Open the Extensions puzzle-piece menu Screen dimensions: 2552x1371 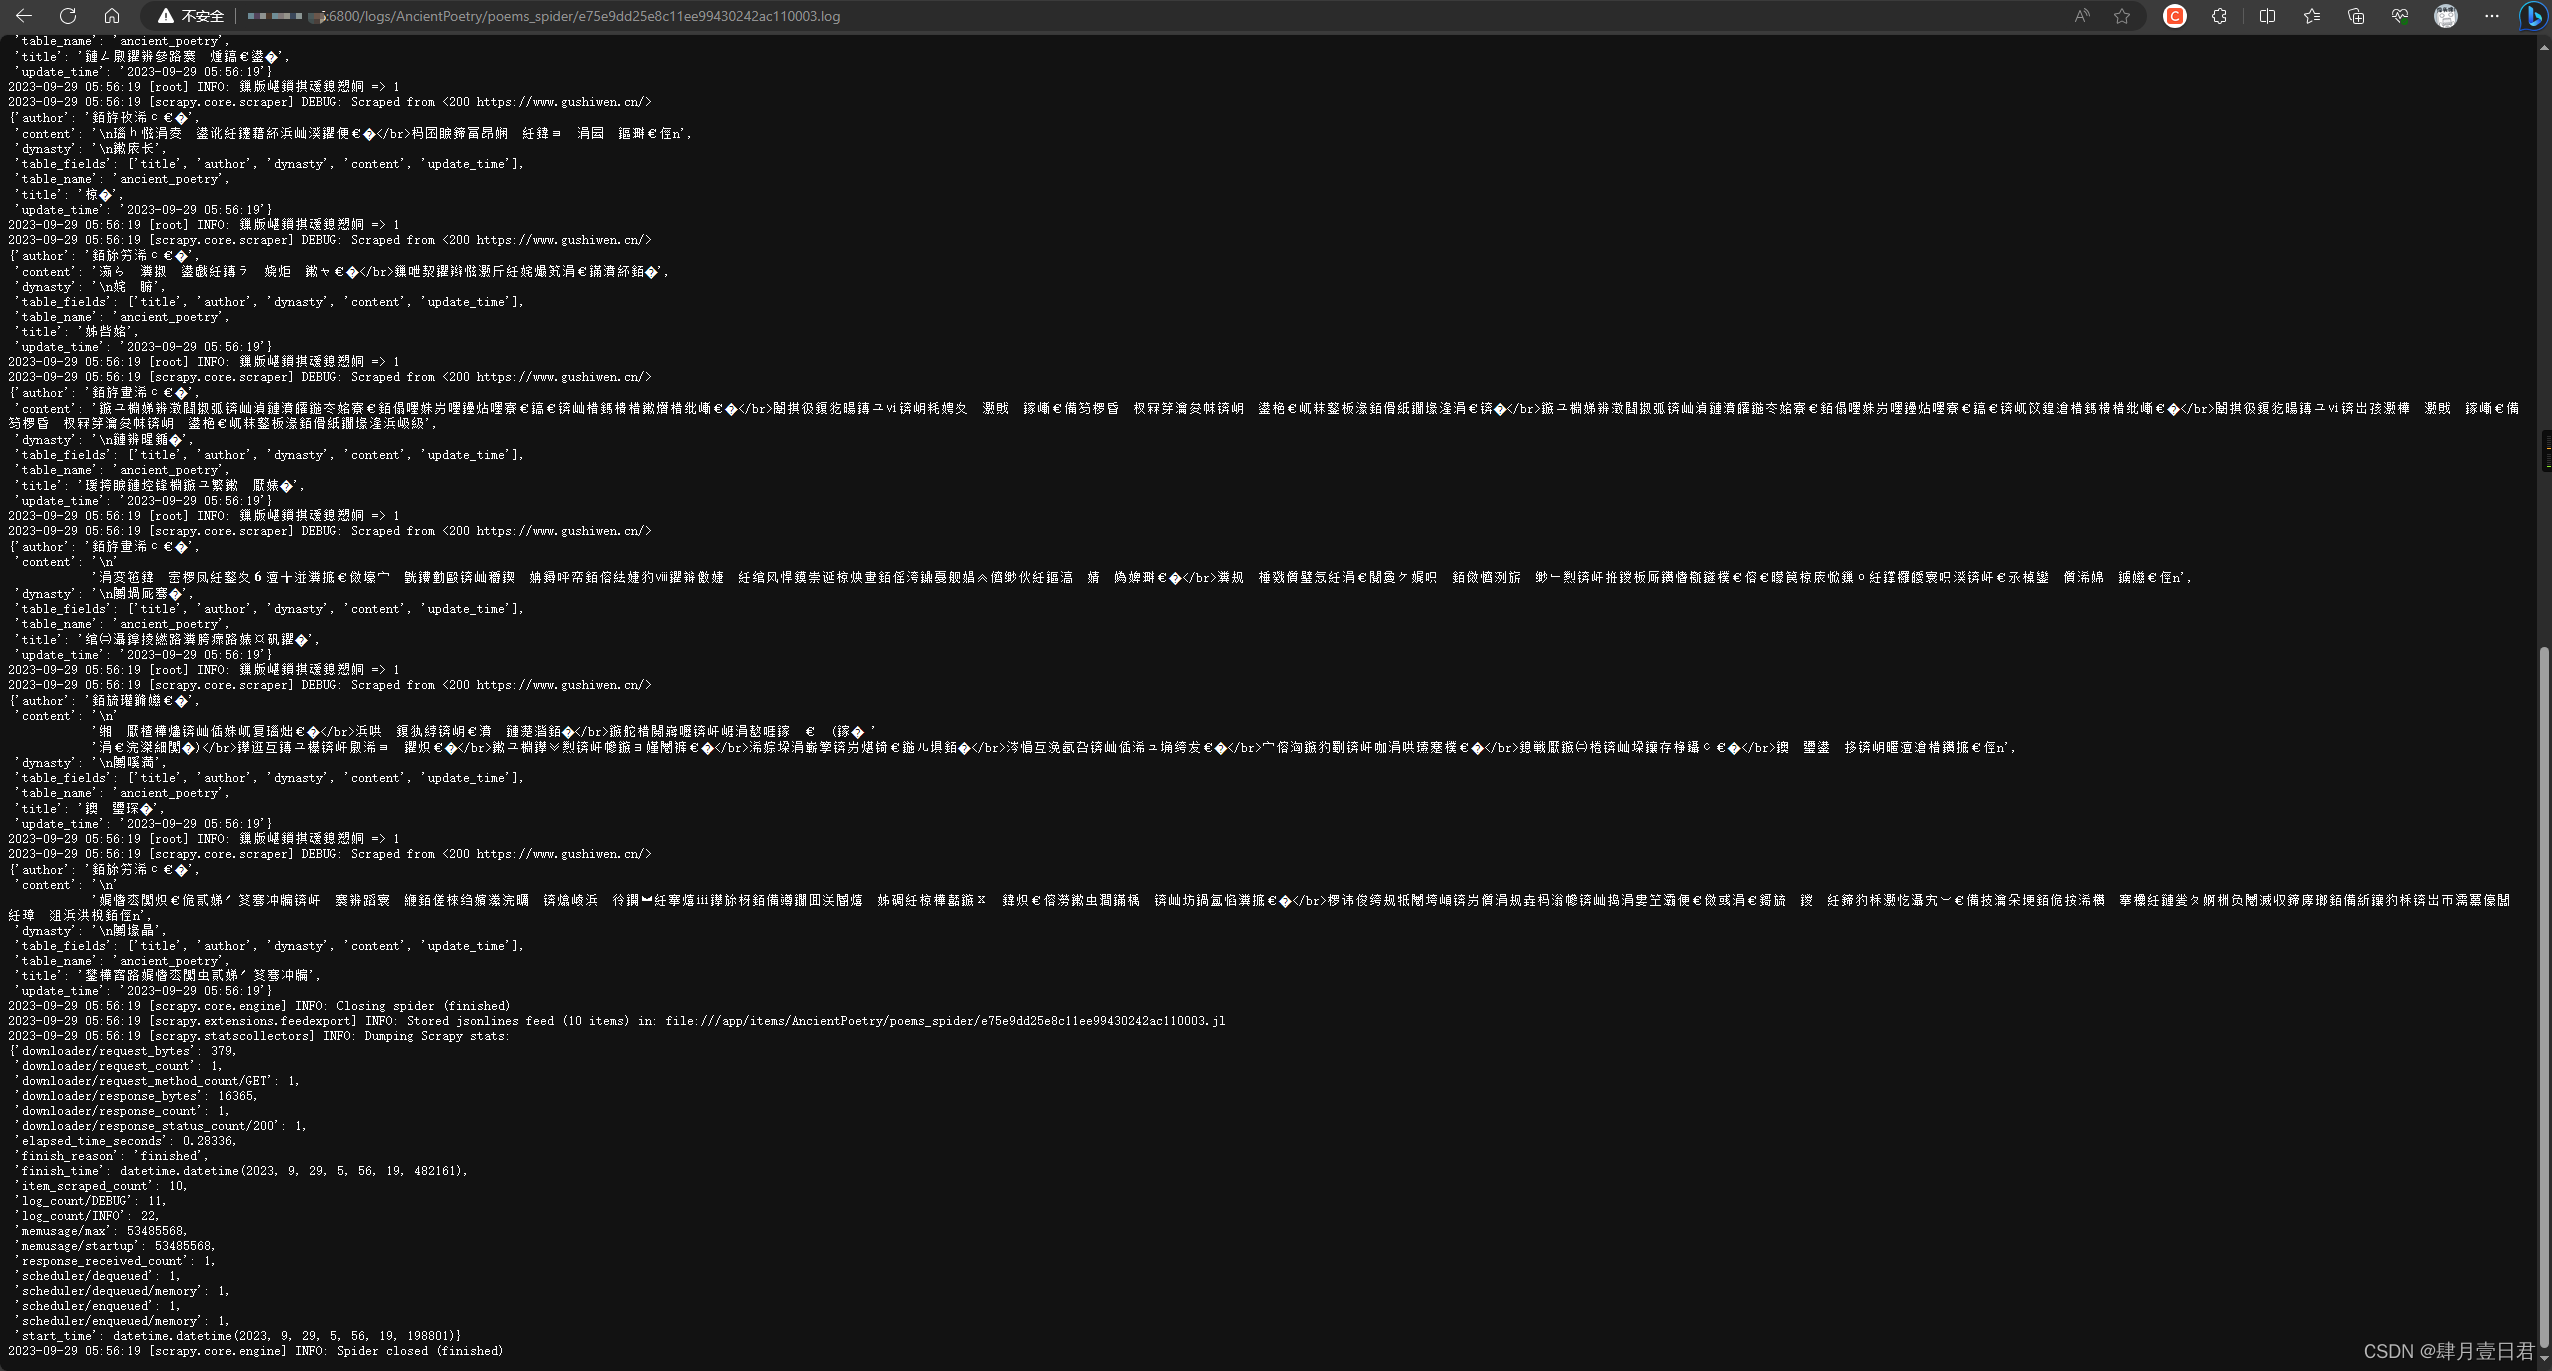pos(2219,16)
